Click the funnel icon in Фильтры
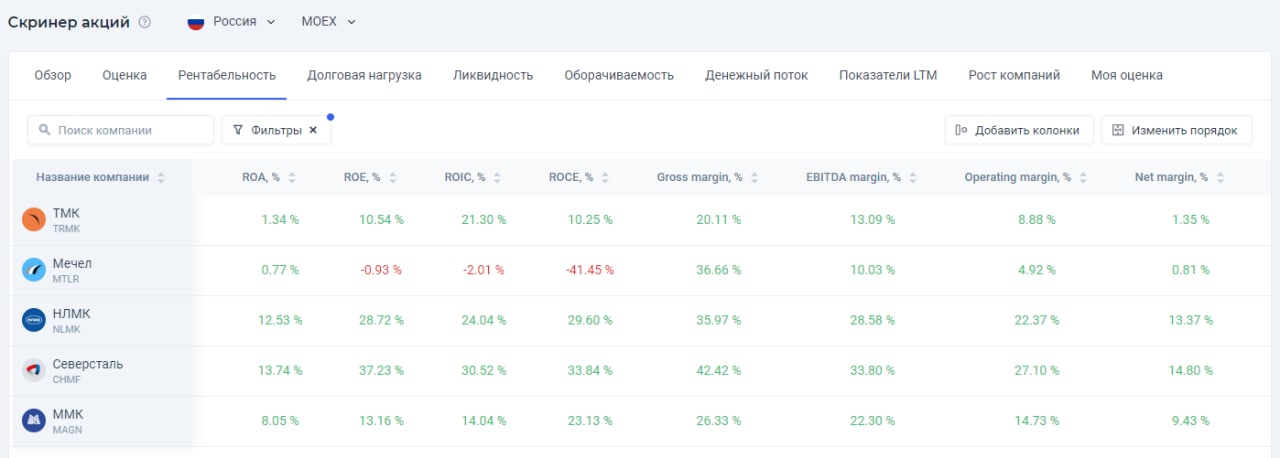The height and width of the screenshot is (458, 1280). pos(238,130)
